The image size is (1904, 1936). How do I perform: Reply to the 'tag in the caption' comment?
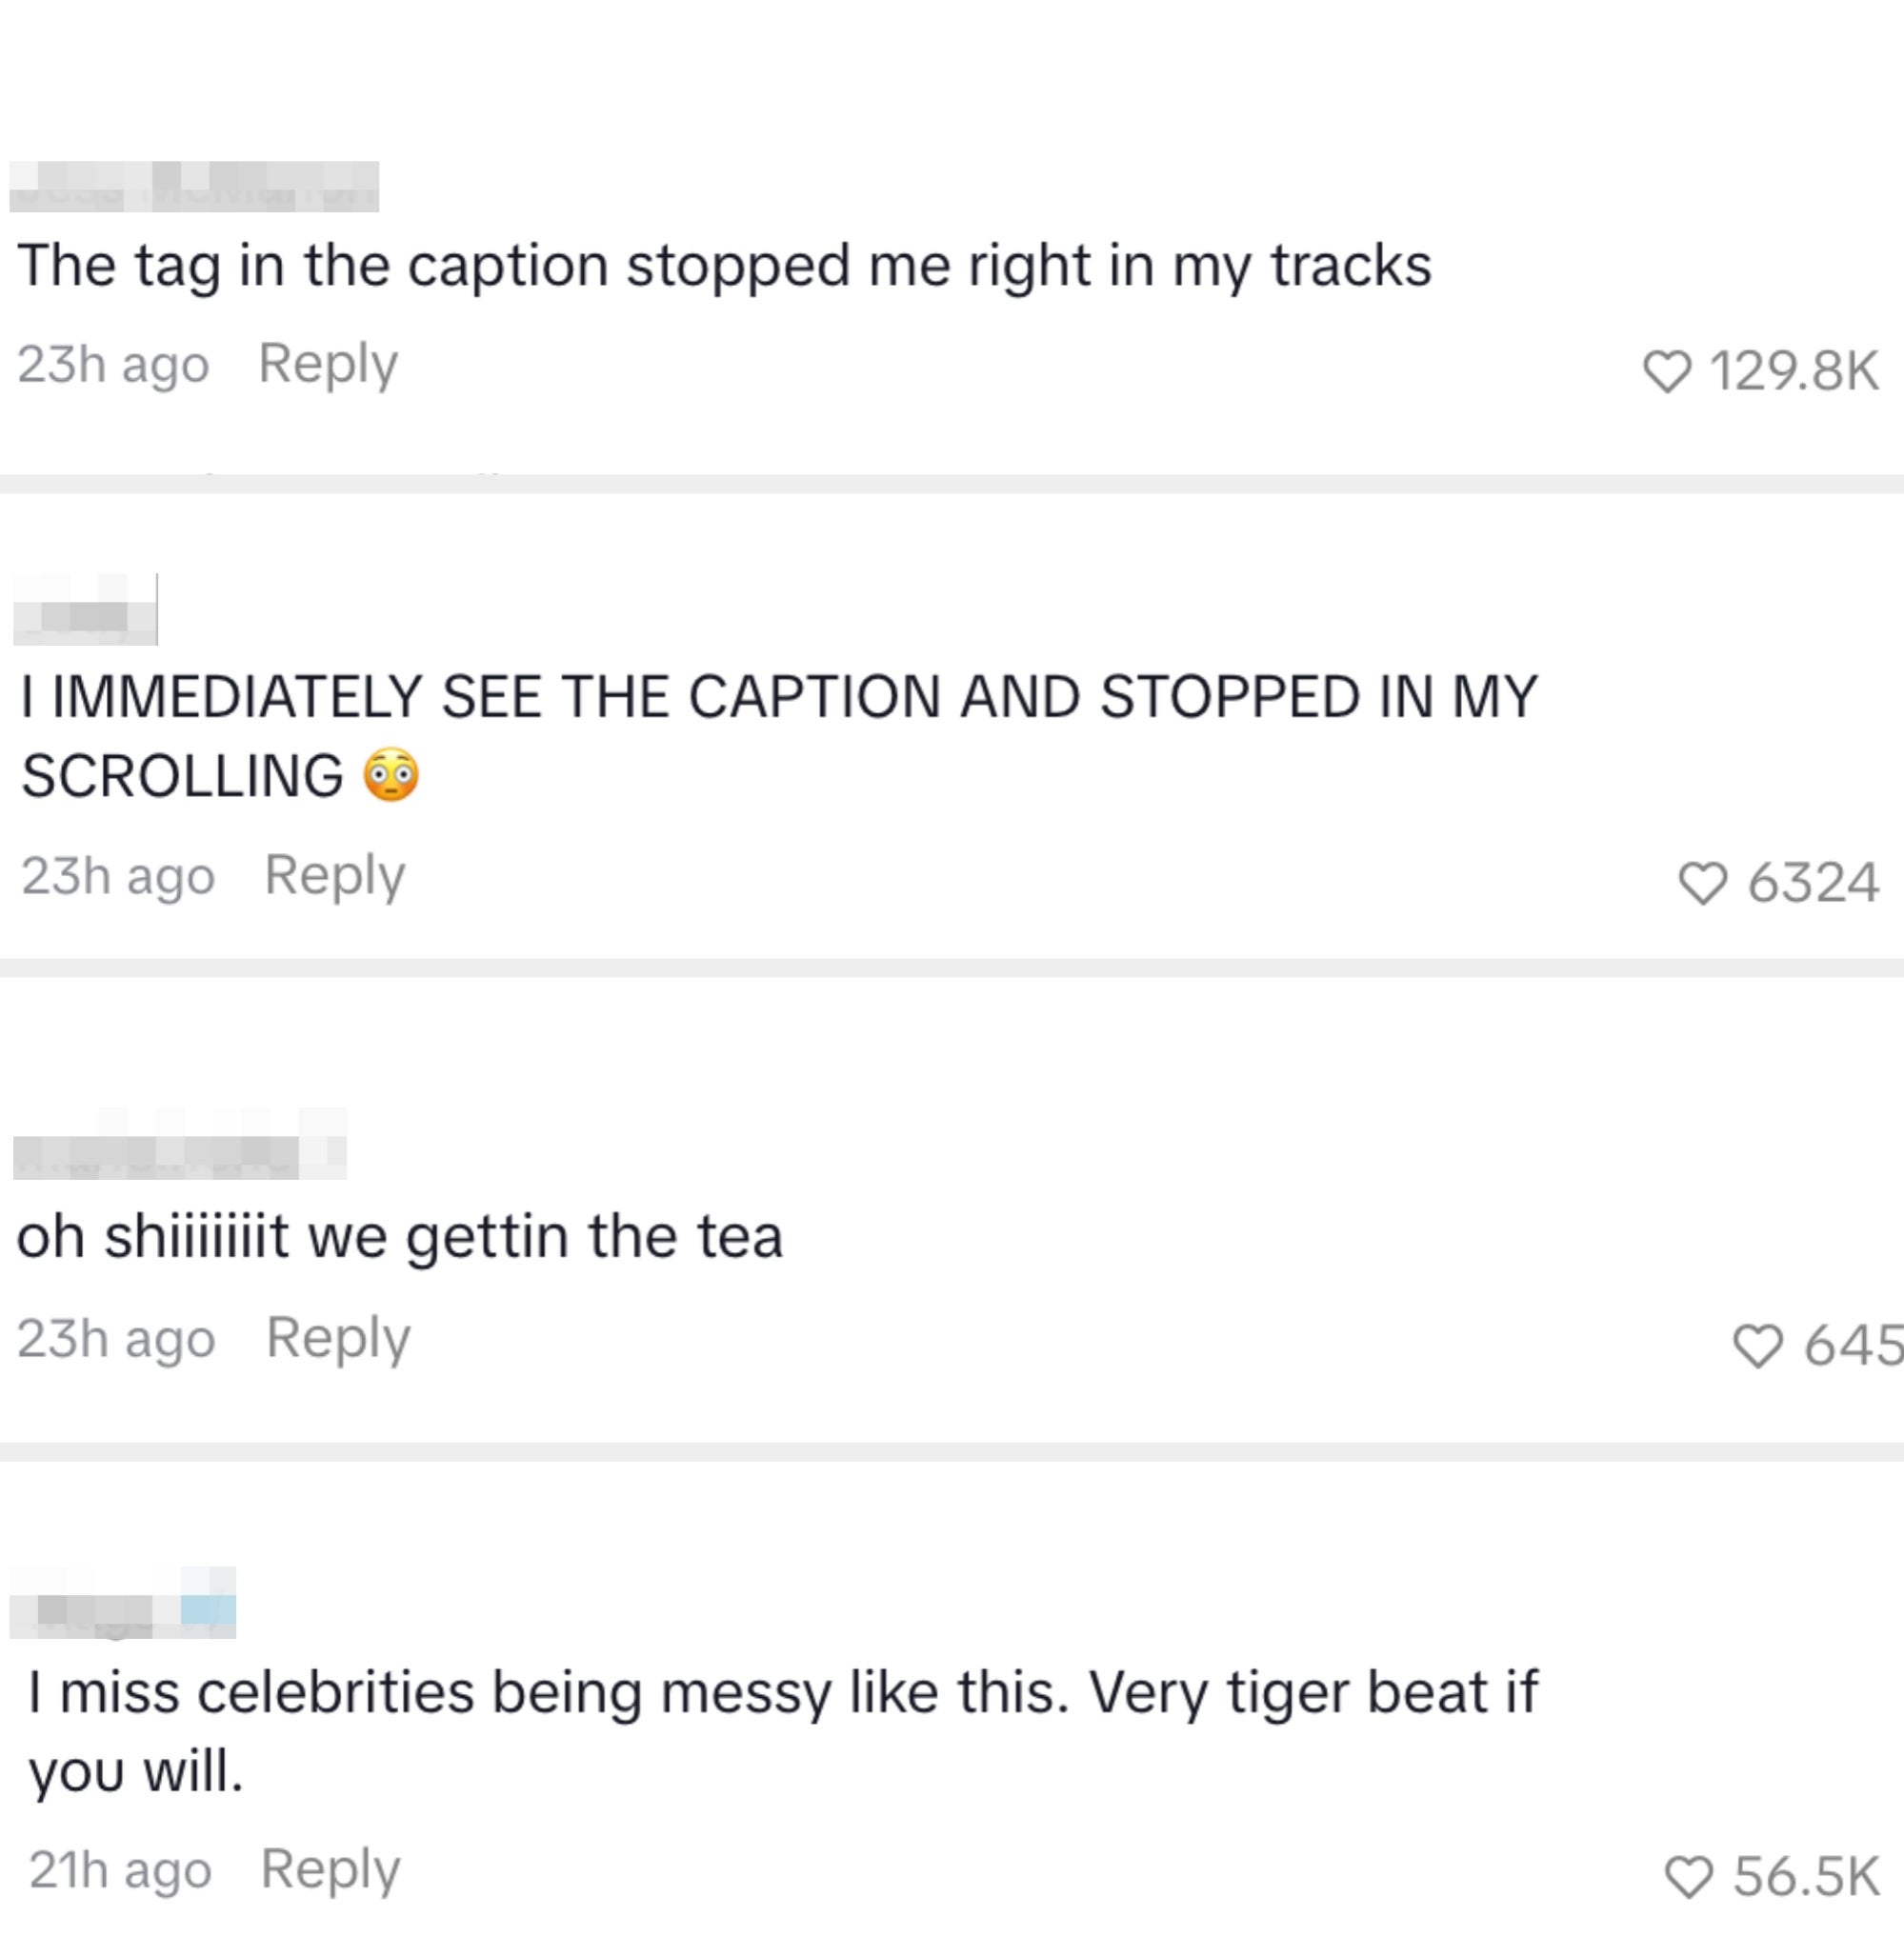click(328, 363)
